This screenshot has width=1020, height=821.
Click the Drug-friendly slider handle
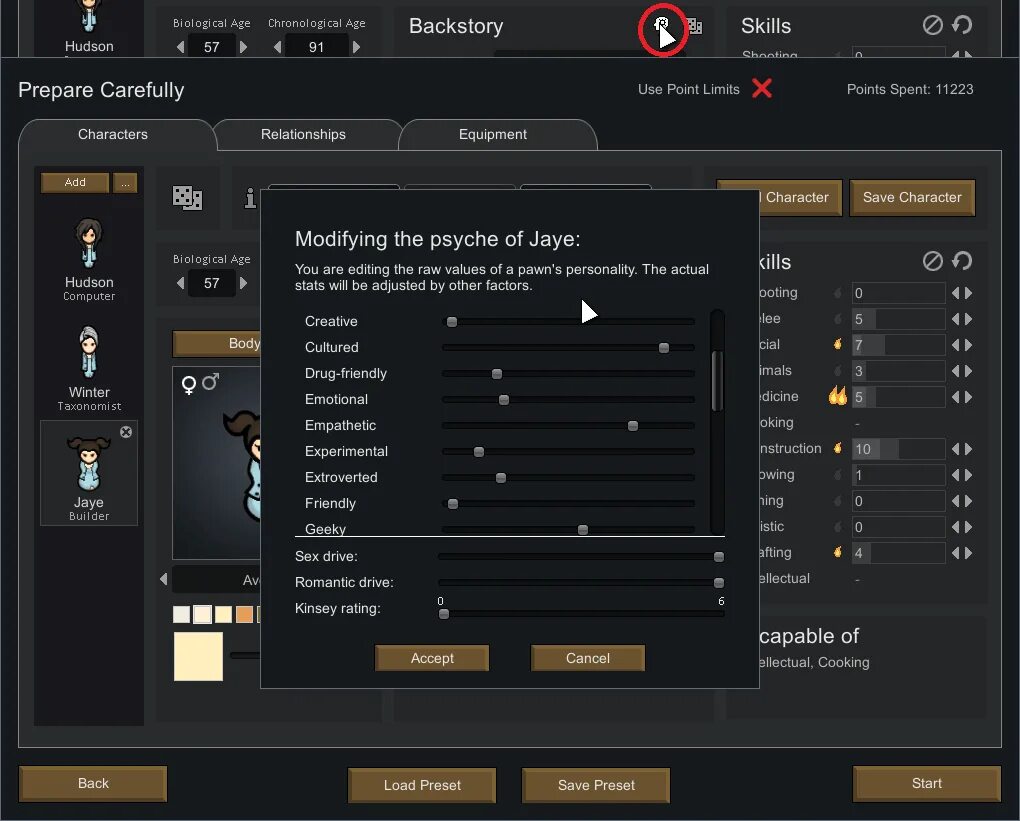click(x=497, y=373)
